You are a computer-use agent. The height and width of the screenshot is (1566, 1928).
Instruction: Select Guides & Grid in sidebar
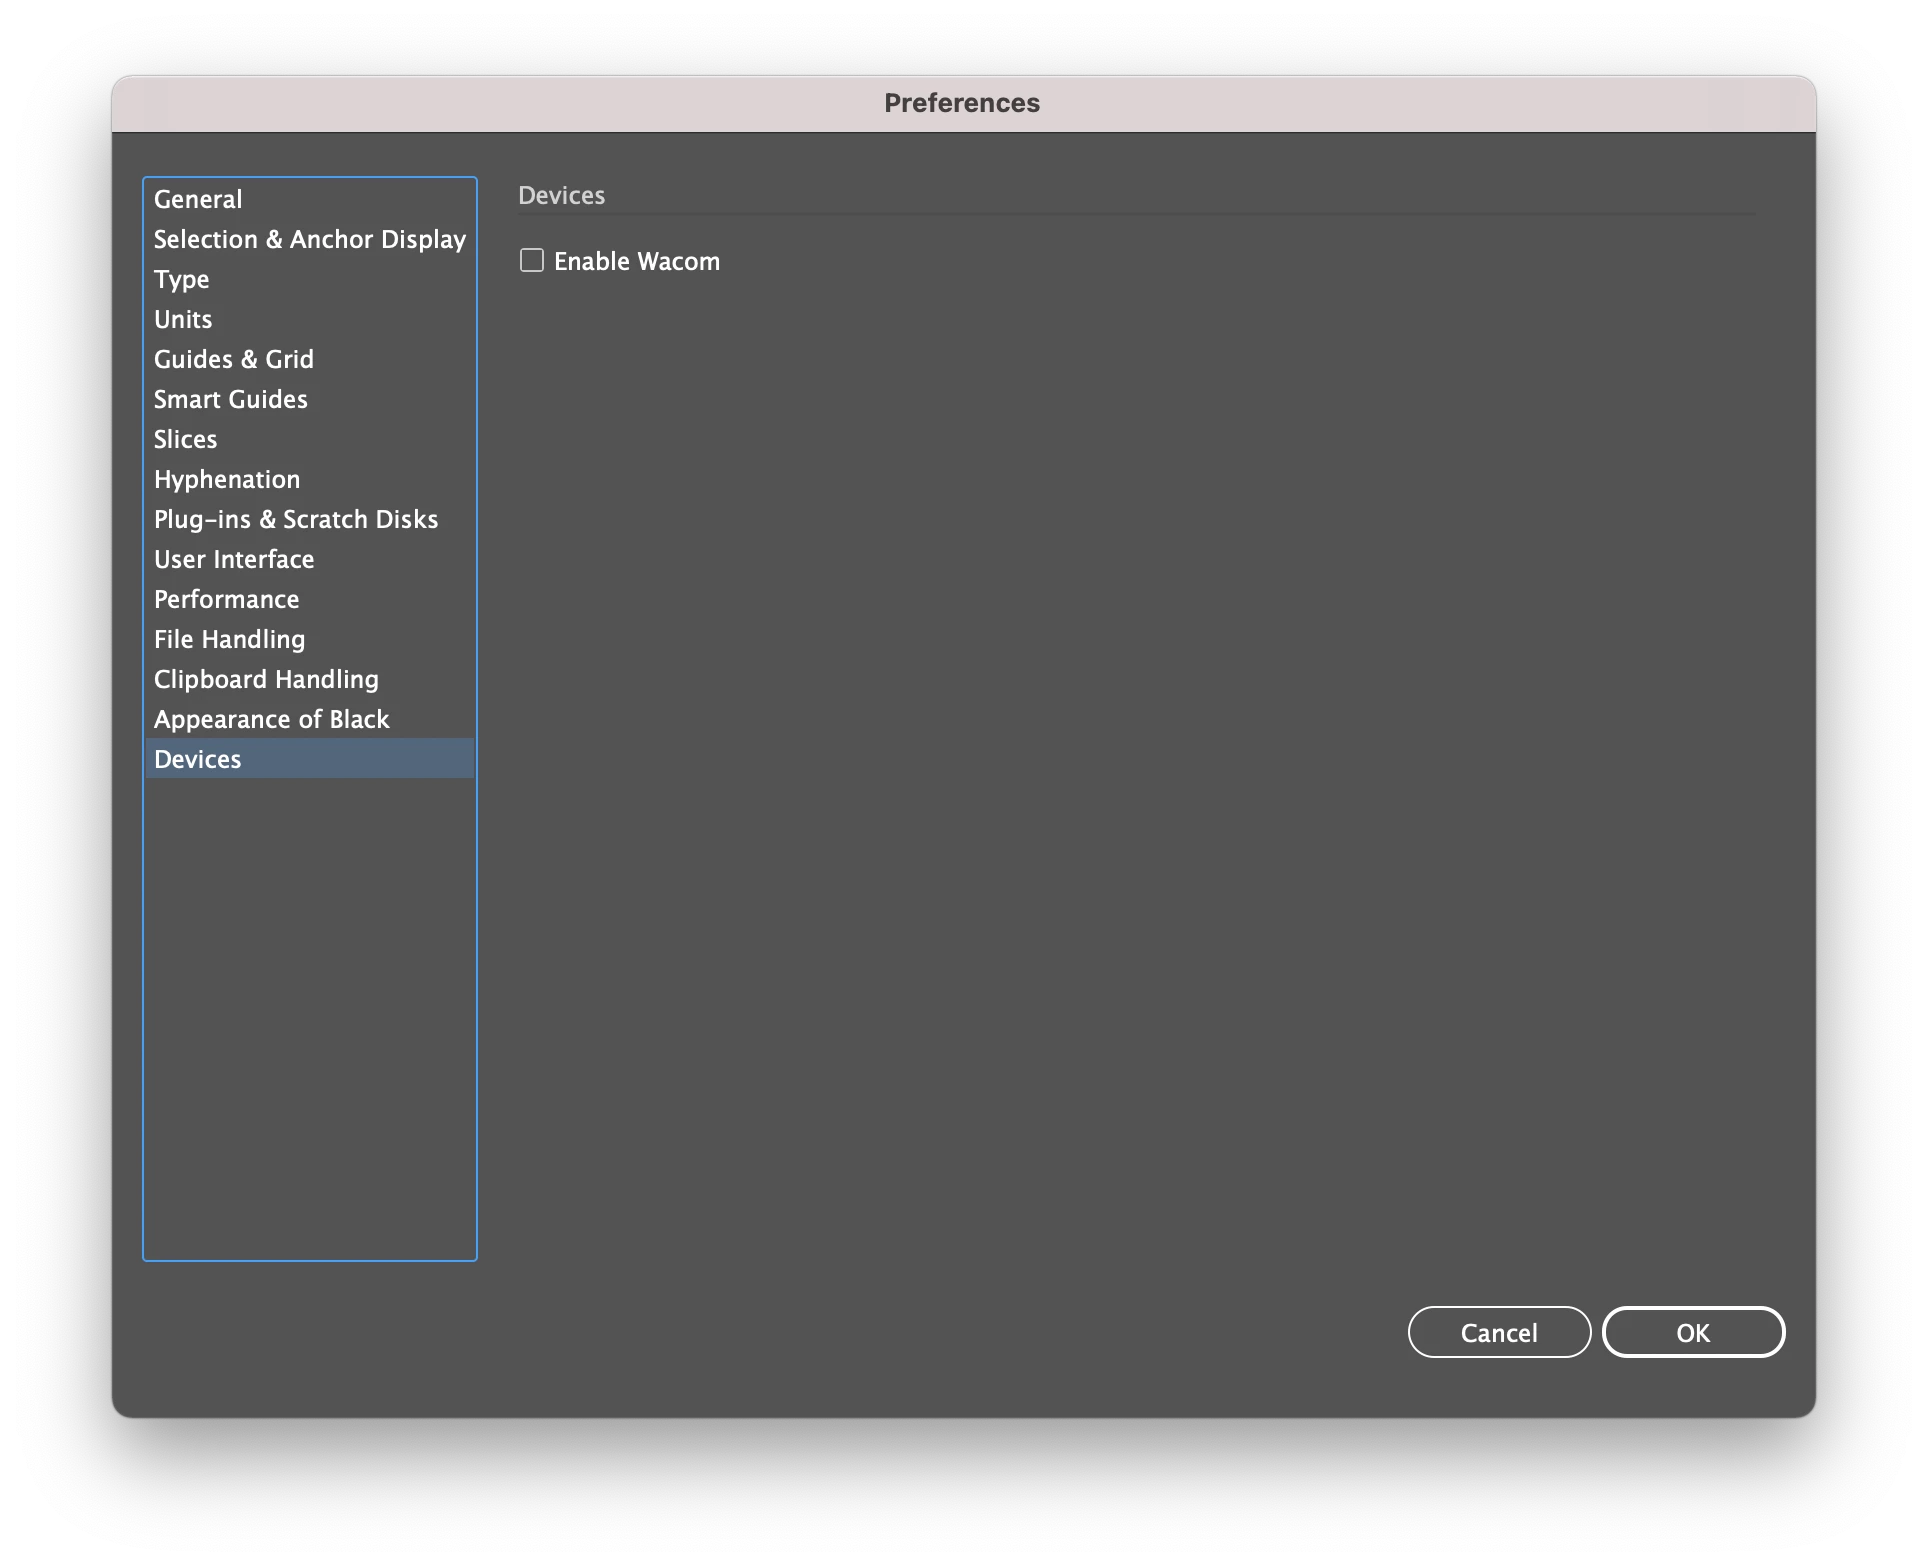[x=233, y=359]
